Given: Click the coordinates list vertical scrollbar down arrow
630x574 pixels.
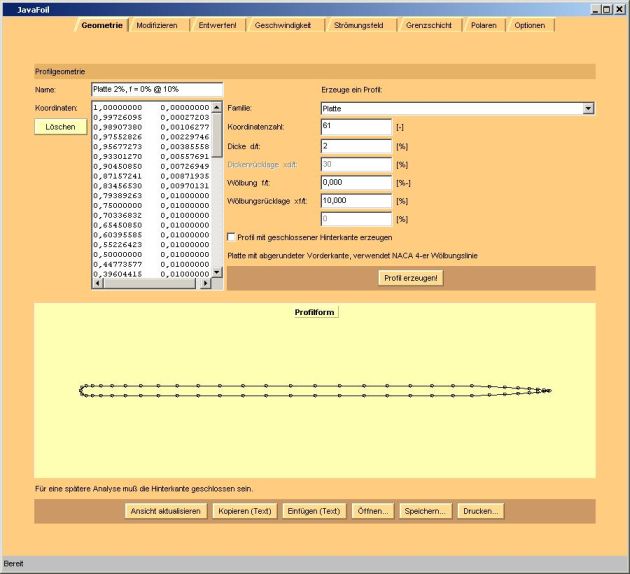Looking at the screenshot, I should (x=218, y=271).
